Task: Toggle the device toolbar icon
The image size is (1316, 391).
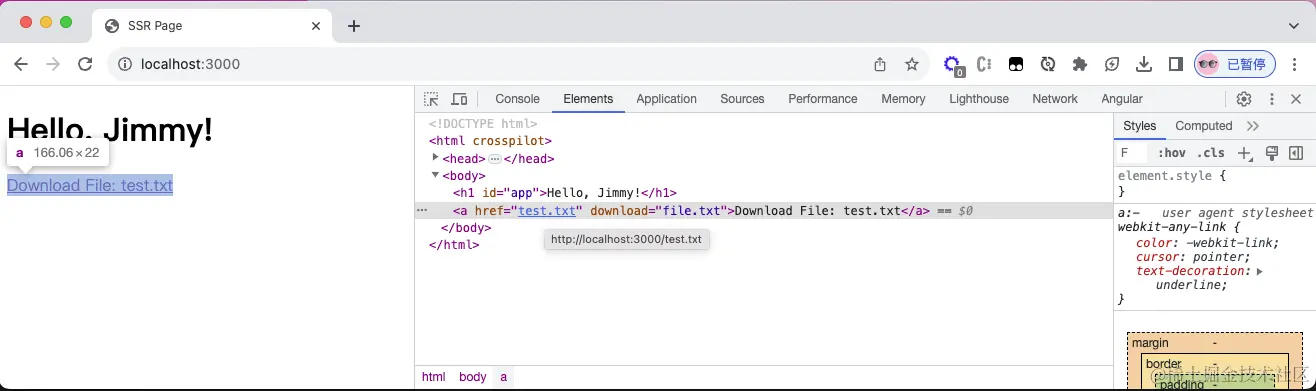Action: tap(460, 99)
